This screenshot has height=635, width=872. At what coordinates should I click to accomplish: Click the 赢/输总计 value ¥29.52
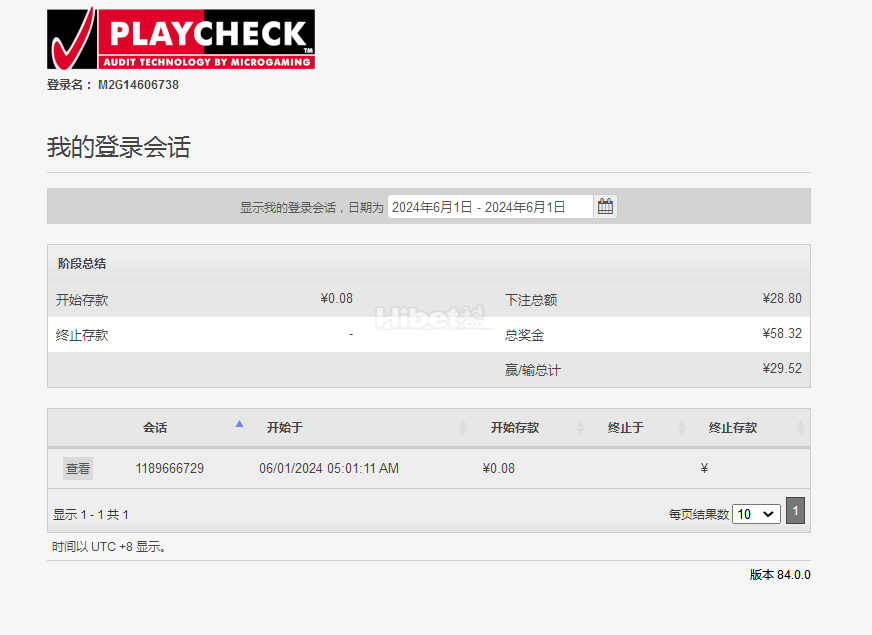point(782,369)
